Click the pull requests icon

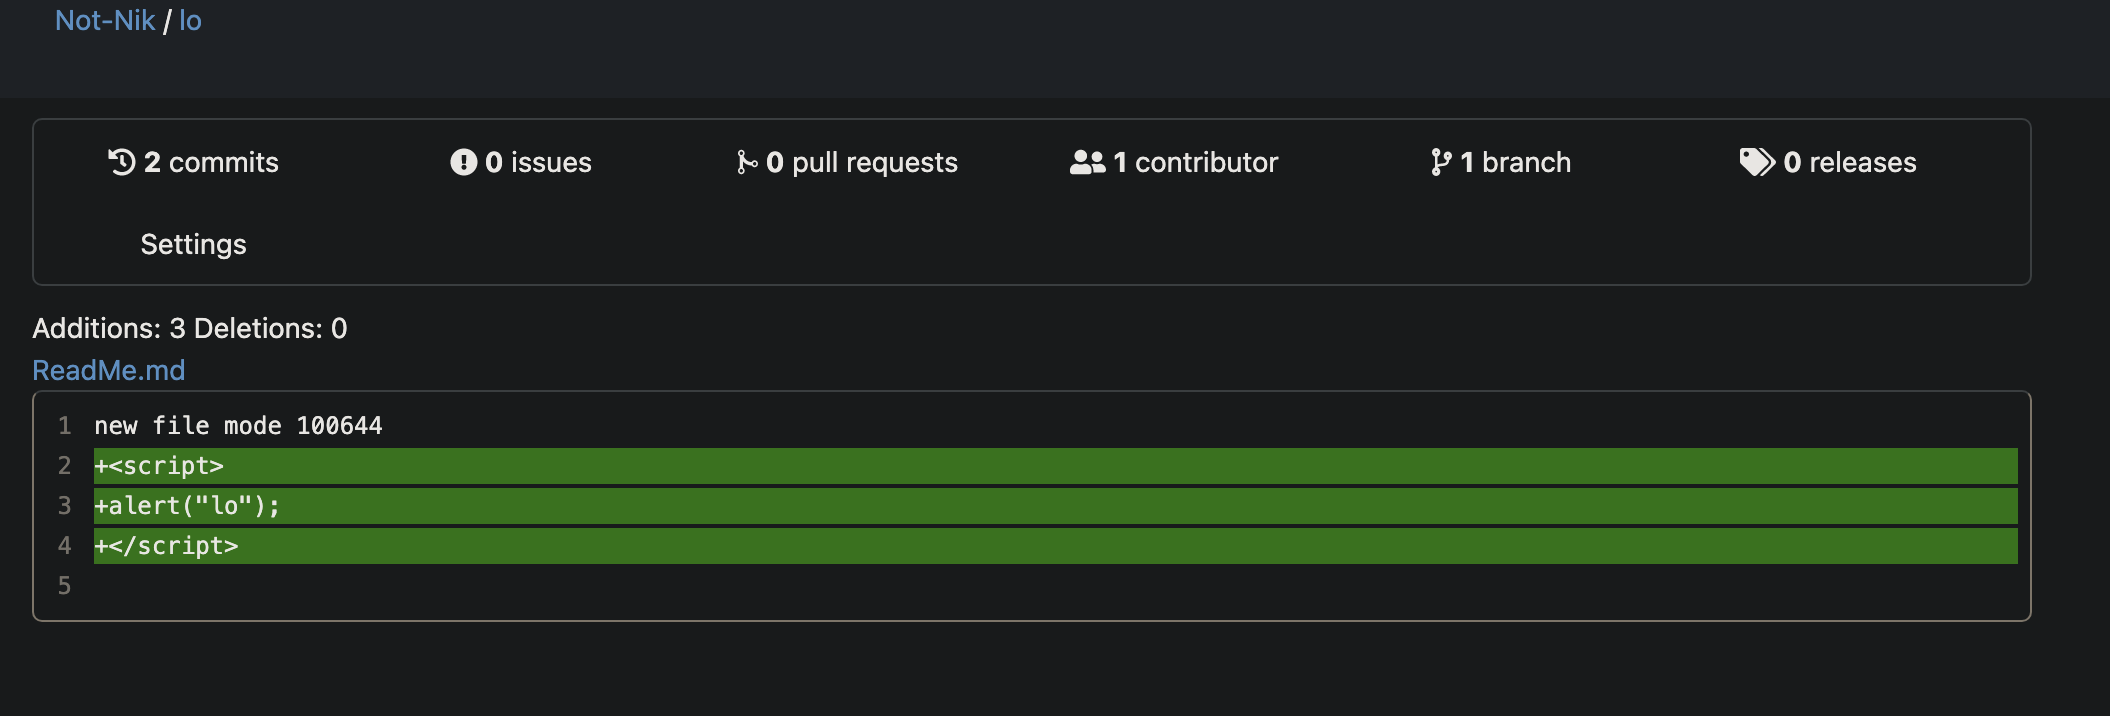[746, 162]
